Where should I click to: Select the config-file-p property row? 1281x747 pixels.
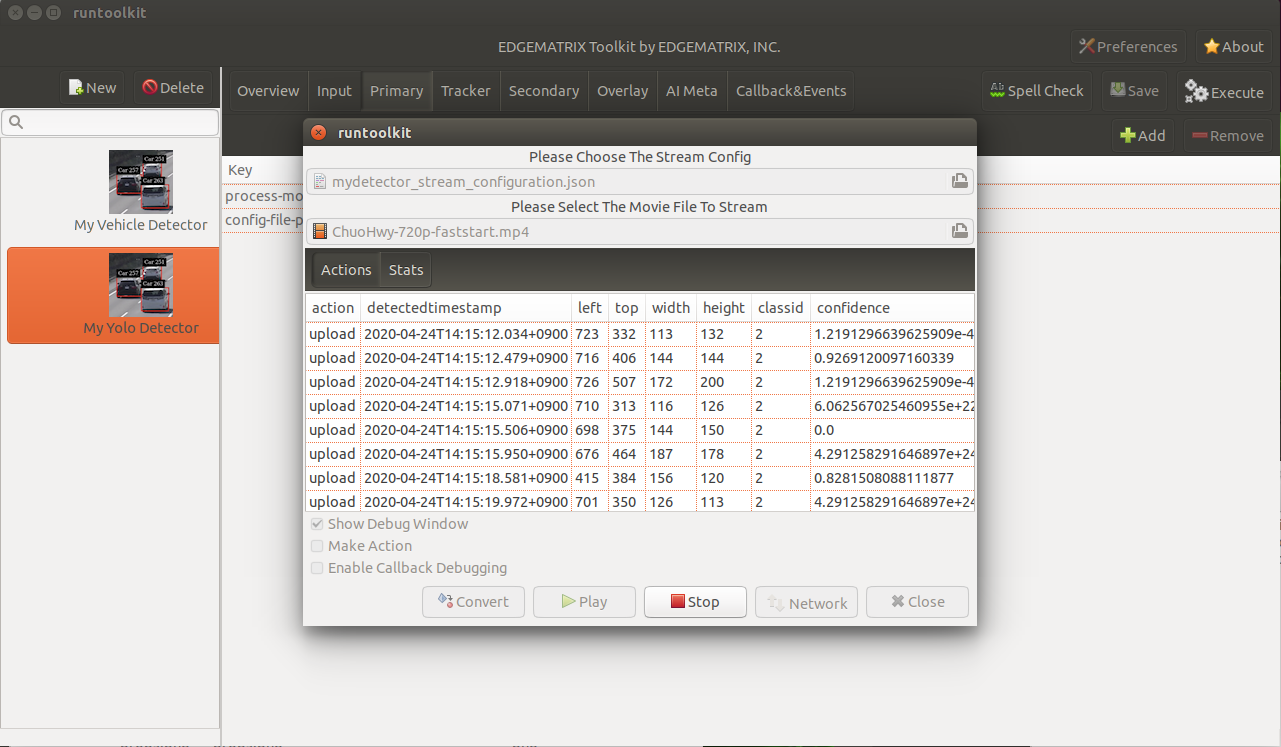(263, 220)
